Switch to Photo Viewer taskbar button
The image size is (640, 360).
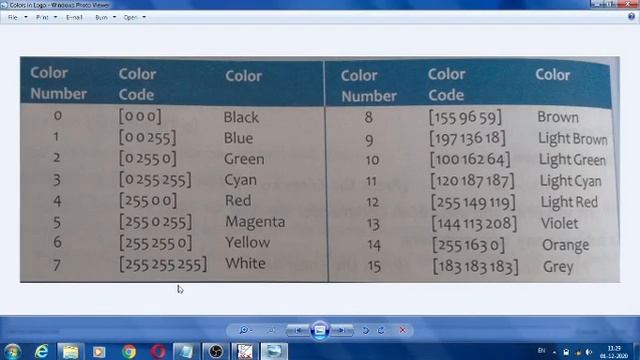tap(274, 351)
